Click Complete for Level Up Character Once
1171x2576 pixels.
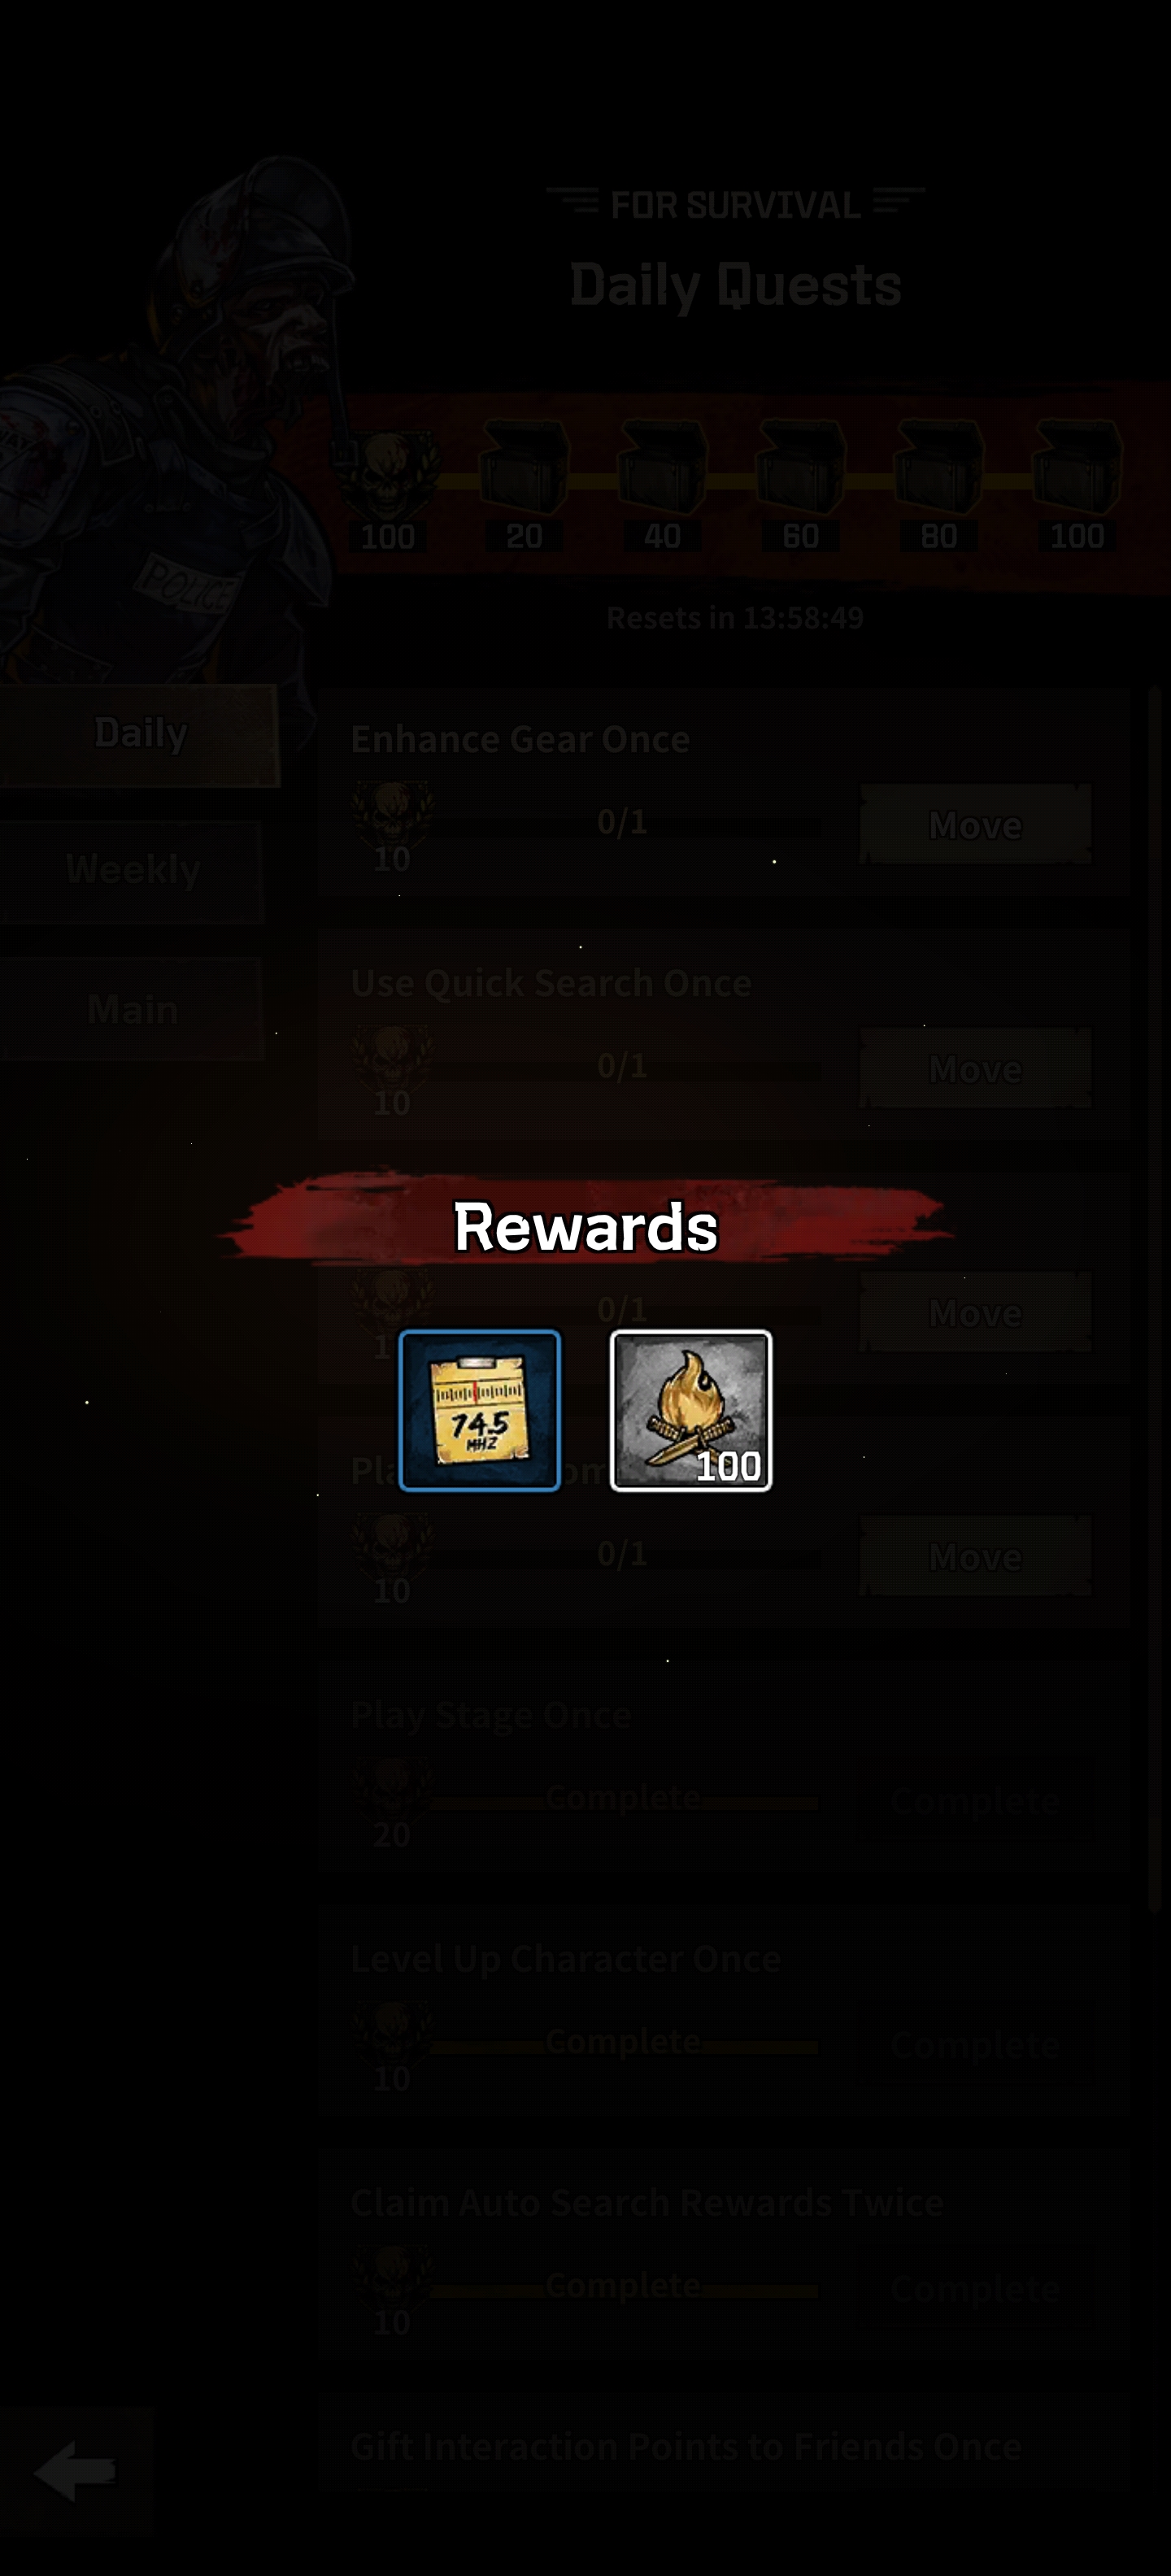click(975, 2044)
